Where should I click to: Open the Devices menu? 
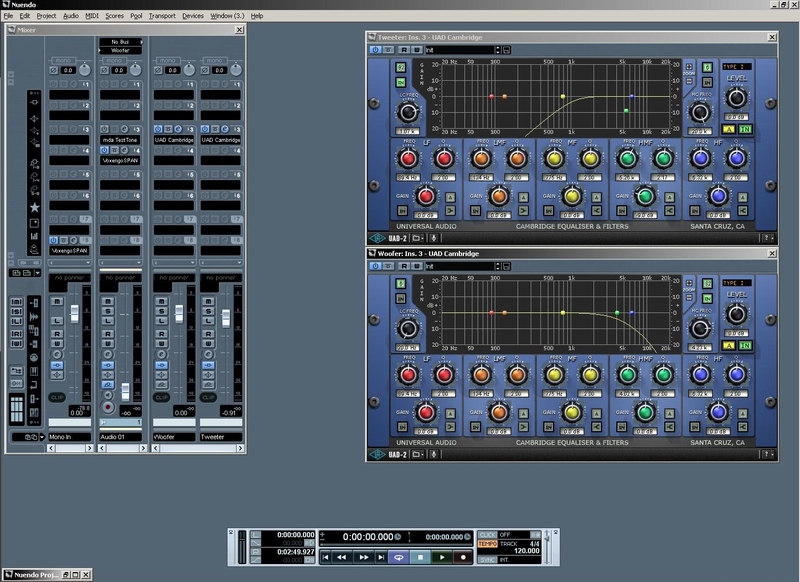tap(193, 16)
